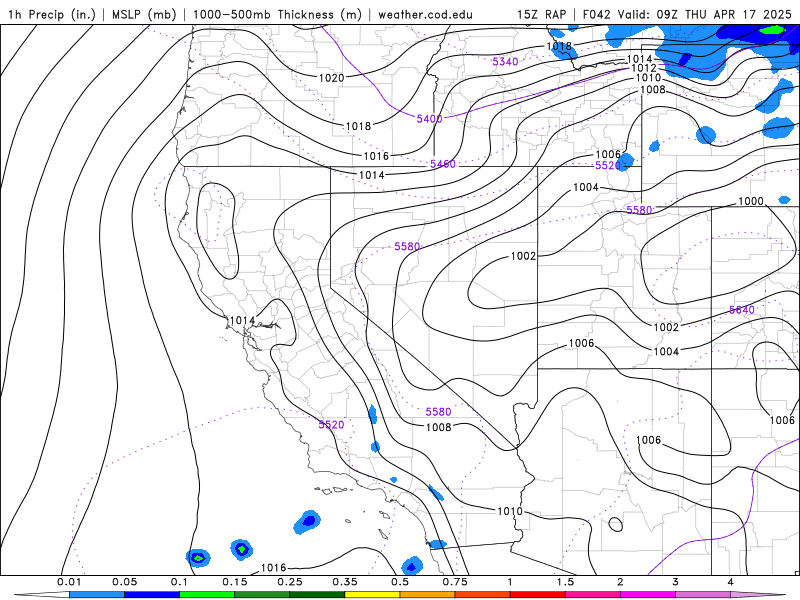The width and height of the screenshot is (800, 600).
Task: Select the 'F042' forecast hour text
Action: tap(596, 14)
